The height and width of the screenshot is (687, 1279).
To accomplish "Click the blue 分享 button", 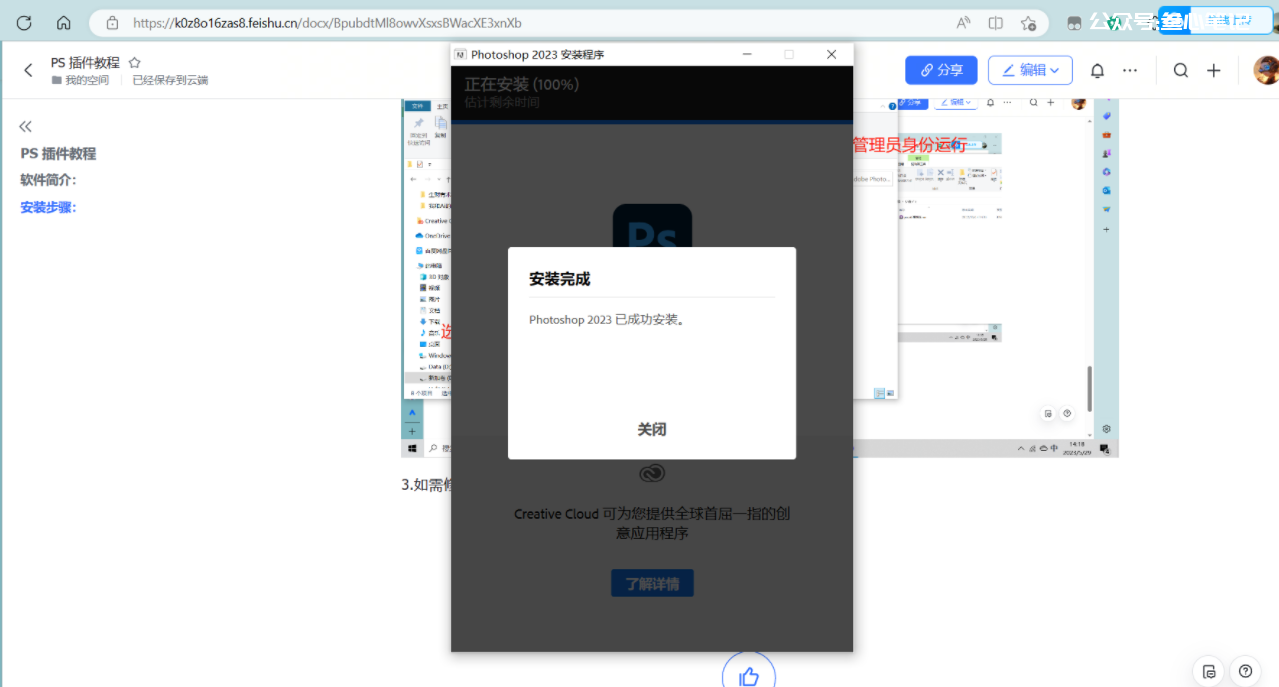I will pyautogui.click(x=941, y=70).
